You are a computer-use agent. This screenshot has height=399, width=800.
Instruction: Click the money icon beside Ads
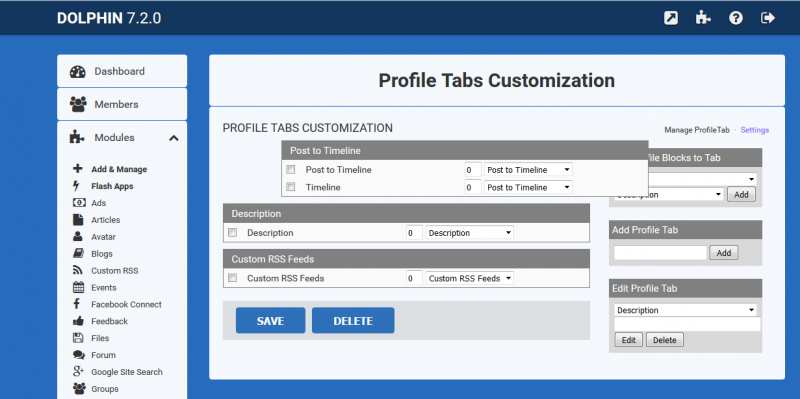coord(78,203)
